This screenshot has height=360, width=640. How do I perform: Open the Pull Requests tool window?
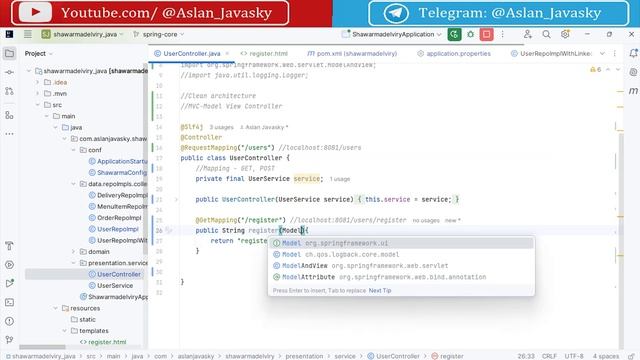coord(9,91)
